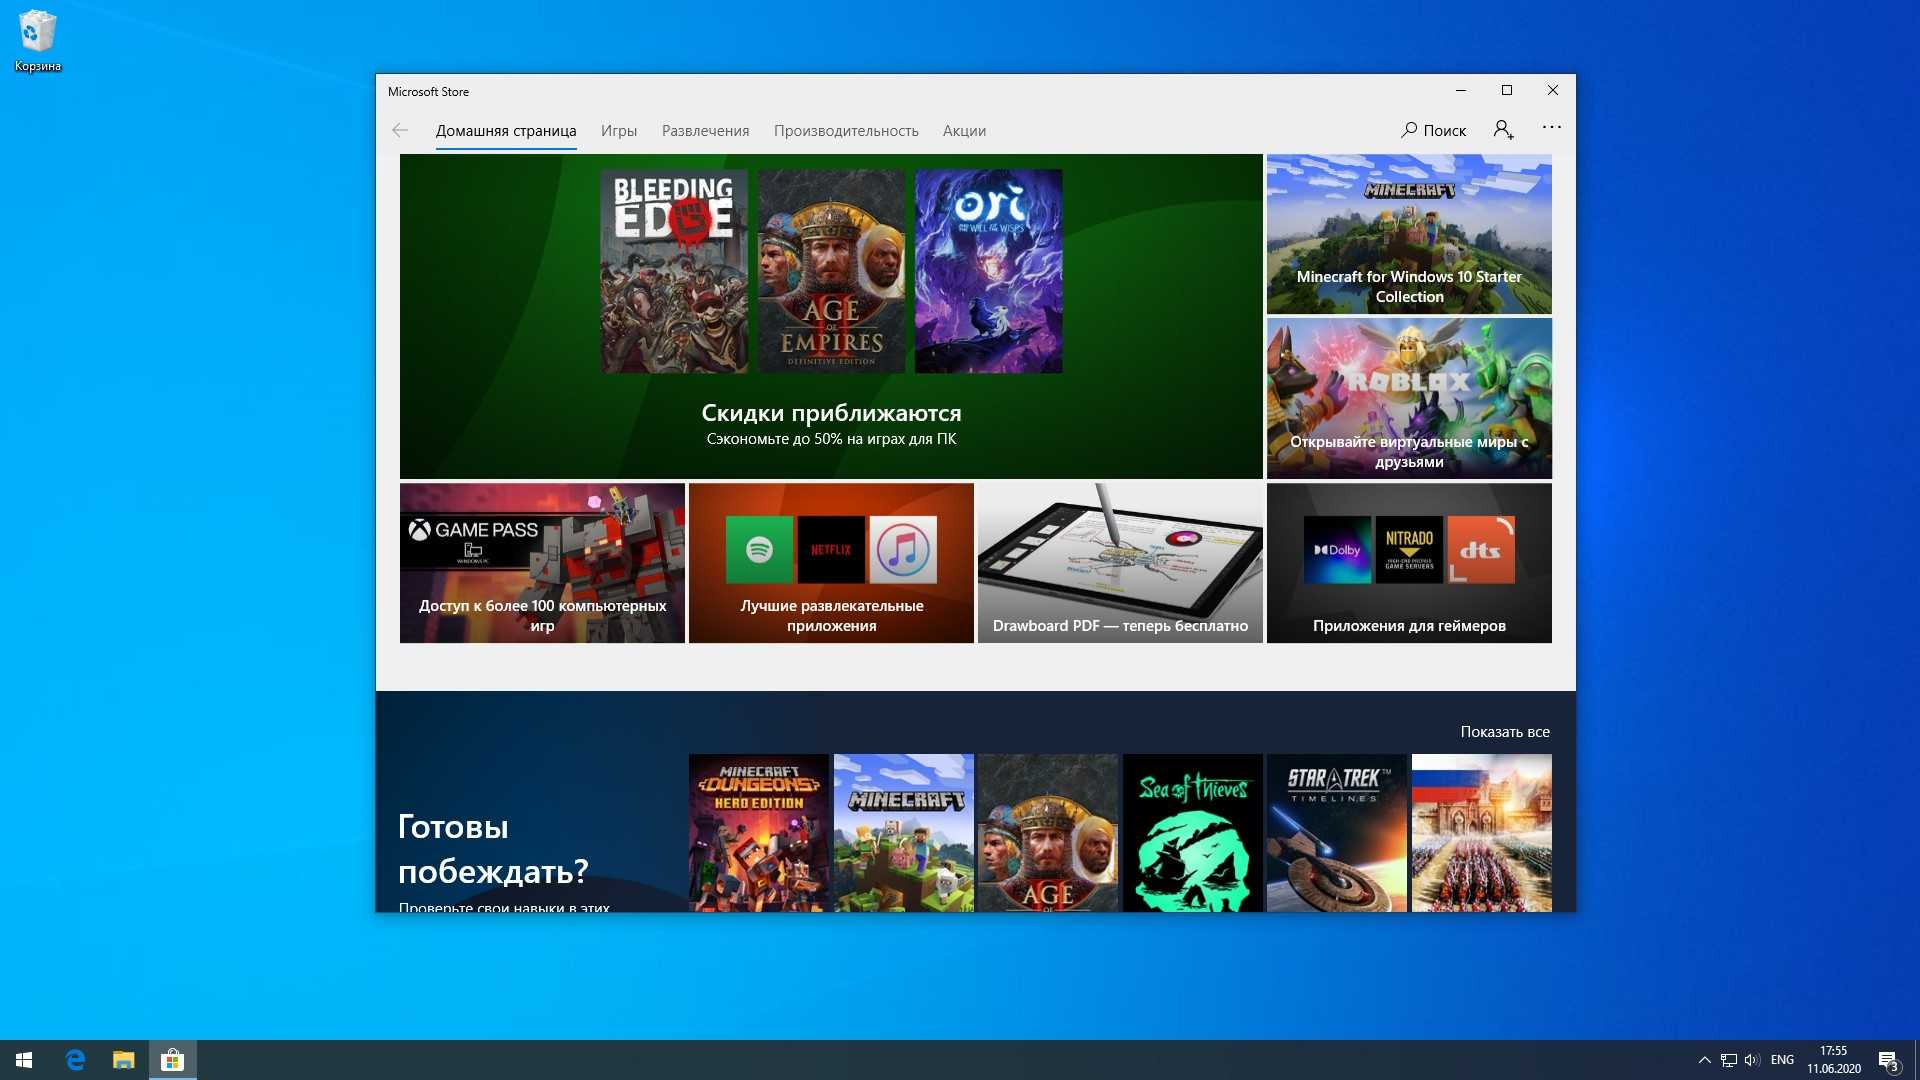Open Drawboard PDF tile
The image size is (1920, 1080).
coord(1120,563)
